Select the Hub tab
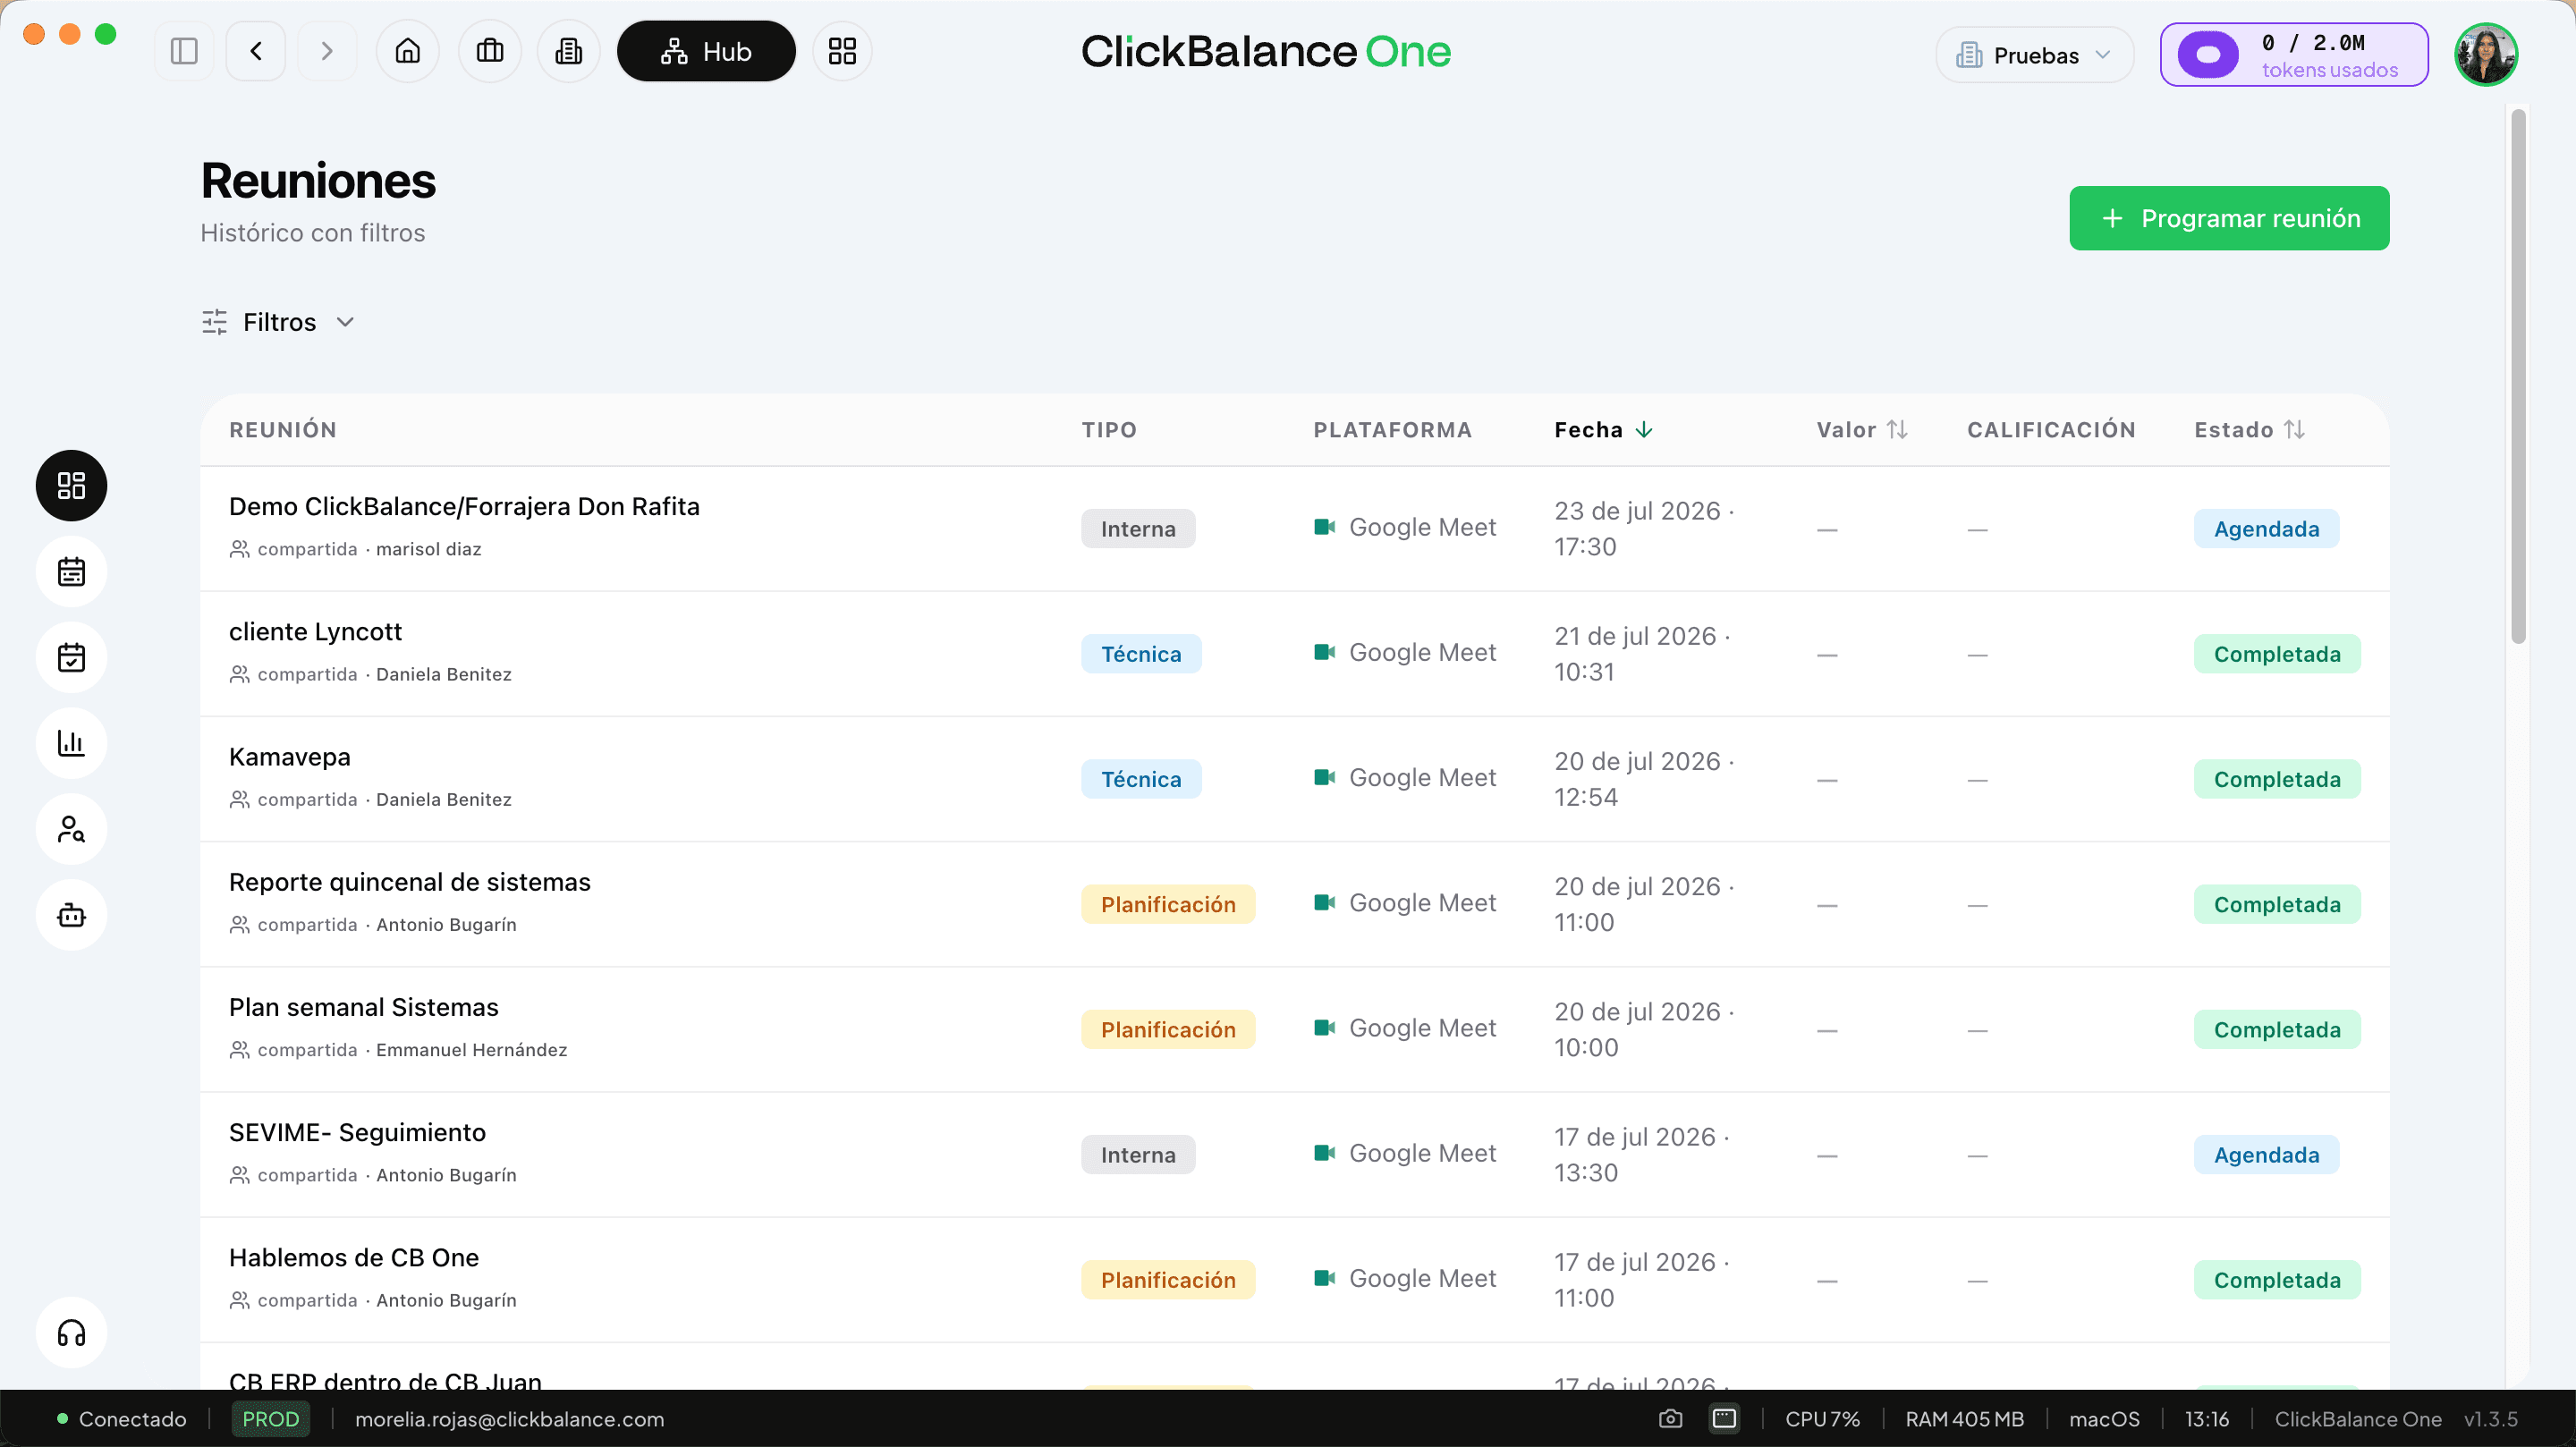2576x1447 pixels. coord(706,51)
